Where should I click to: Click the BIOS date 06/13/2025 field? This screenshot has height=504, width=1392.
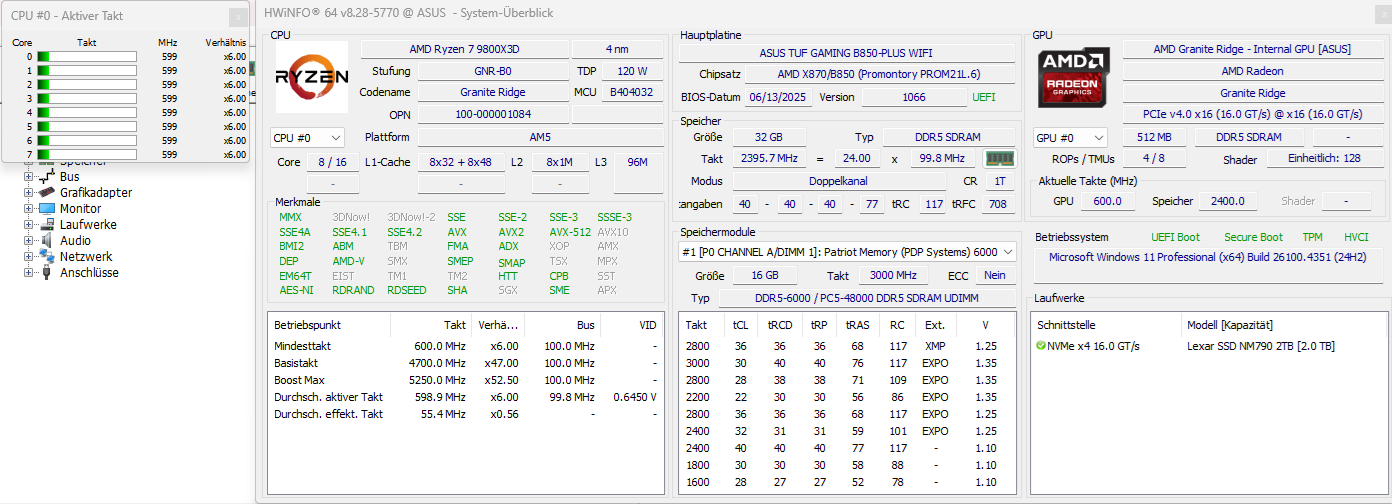[780, 97]
